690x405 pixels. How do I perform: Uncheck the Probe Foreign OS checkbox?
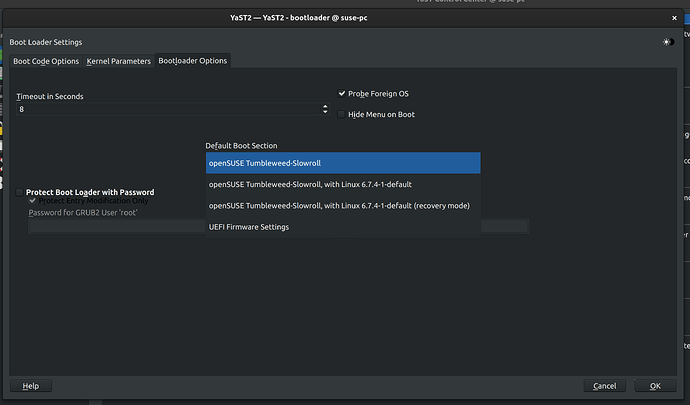pos(341,93)
